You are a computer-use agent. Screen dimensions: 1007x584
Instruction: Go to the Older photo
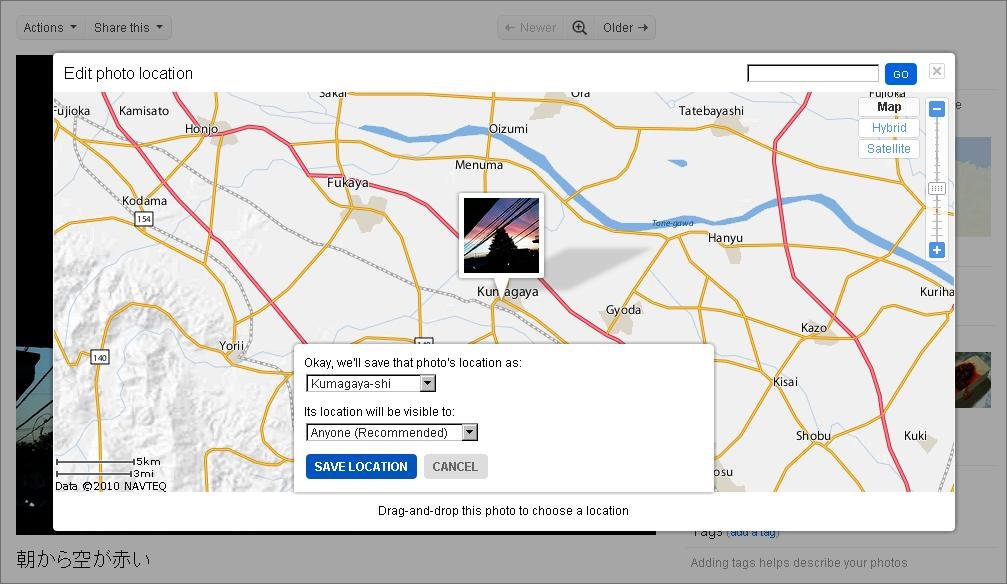click(x=625, y=28)
